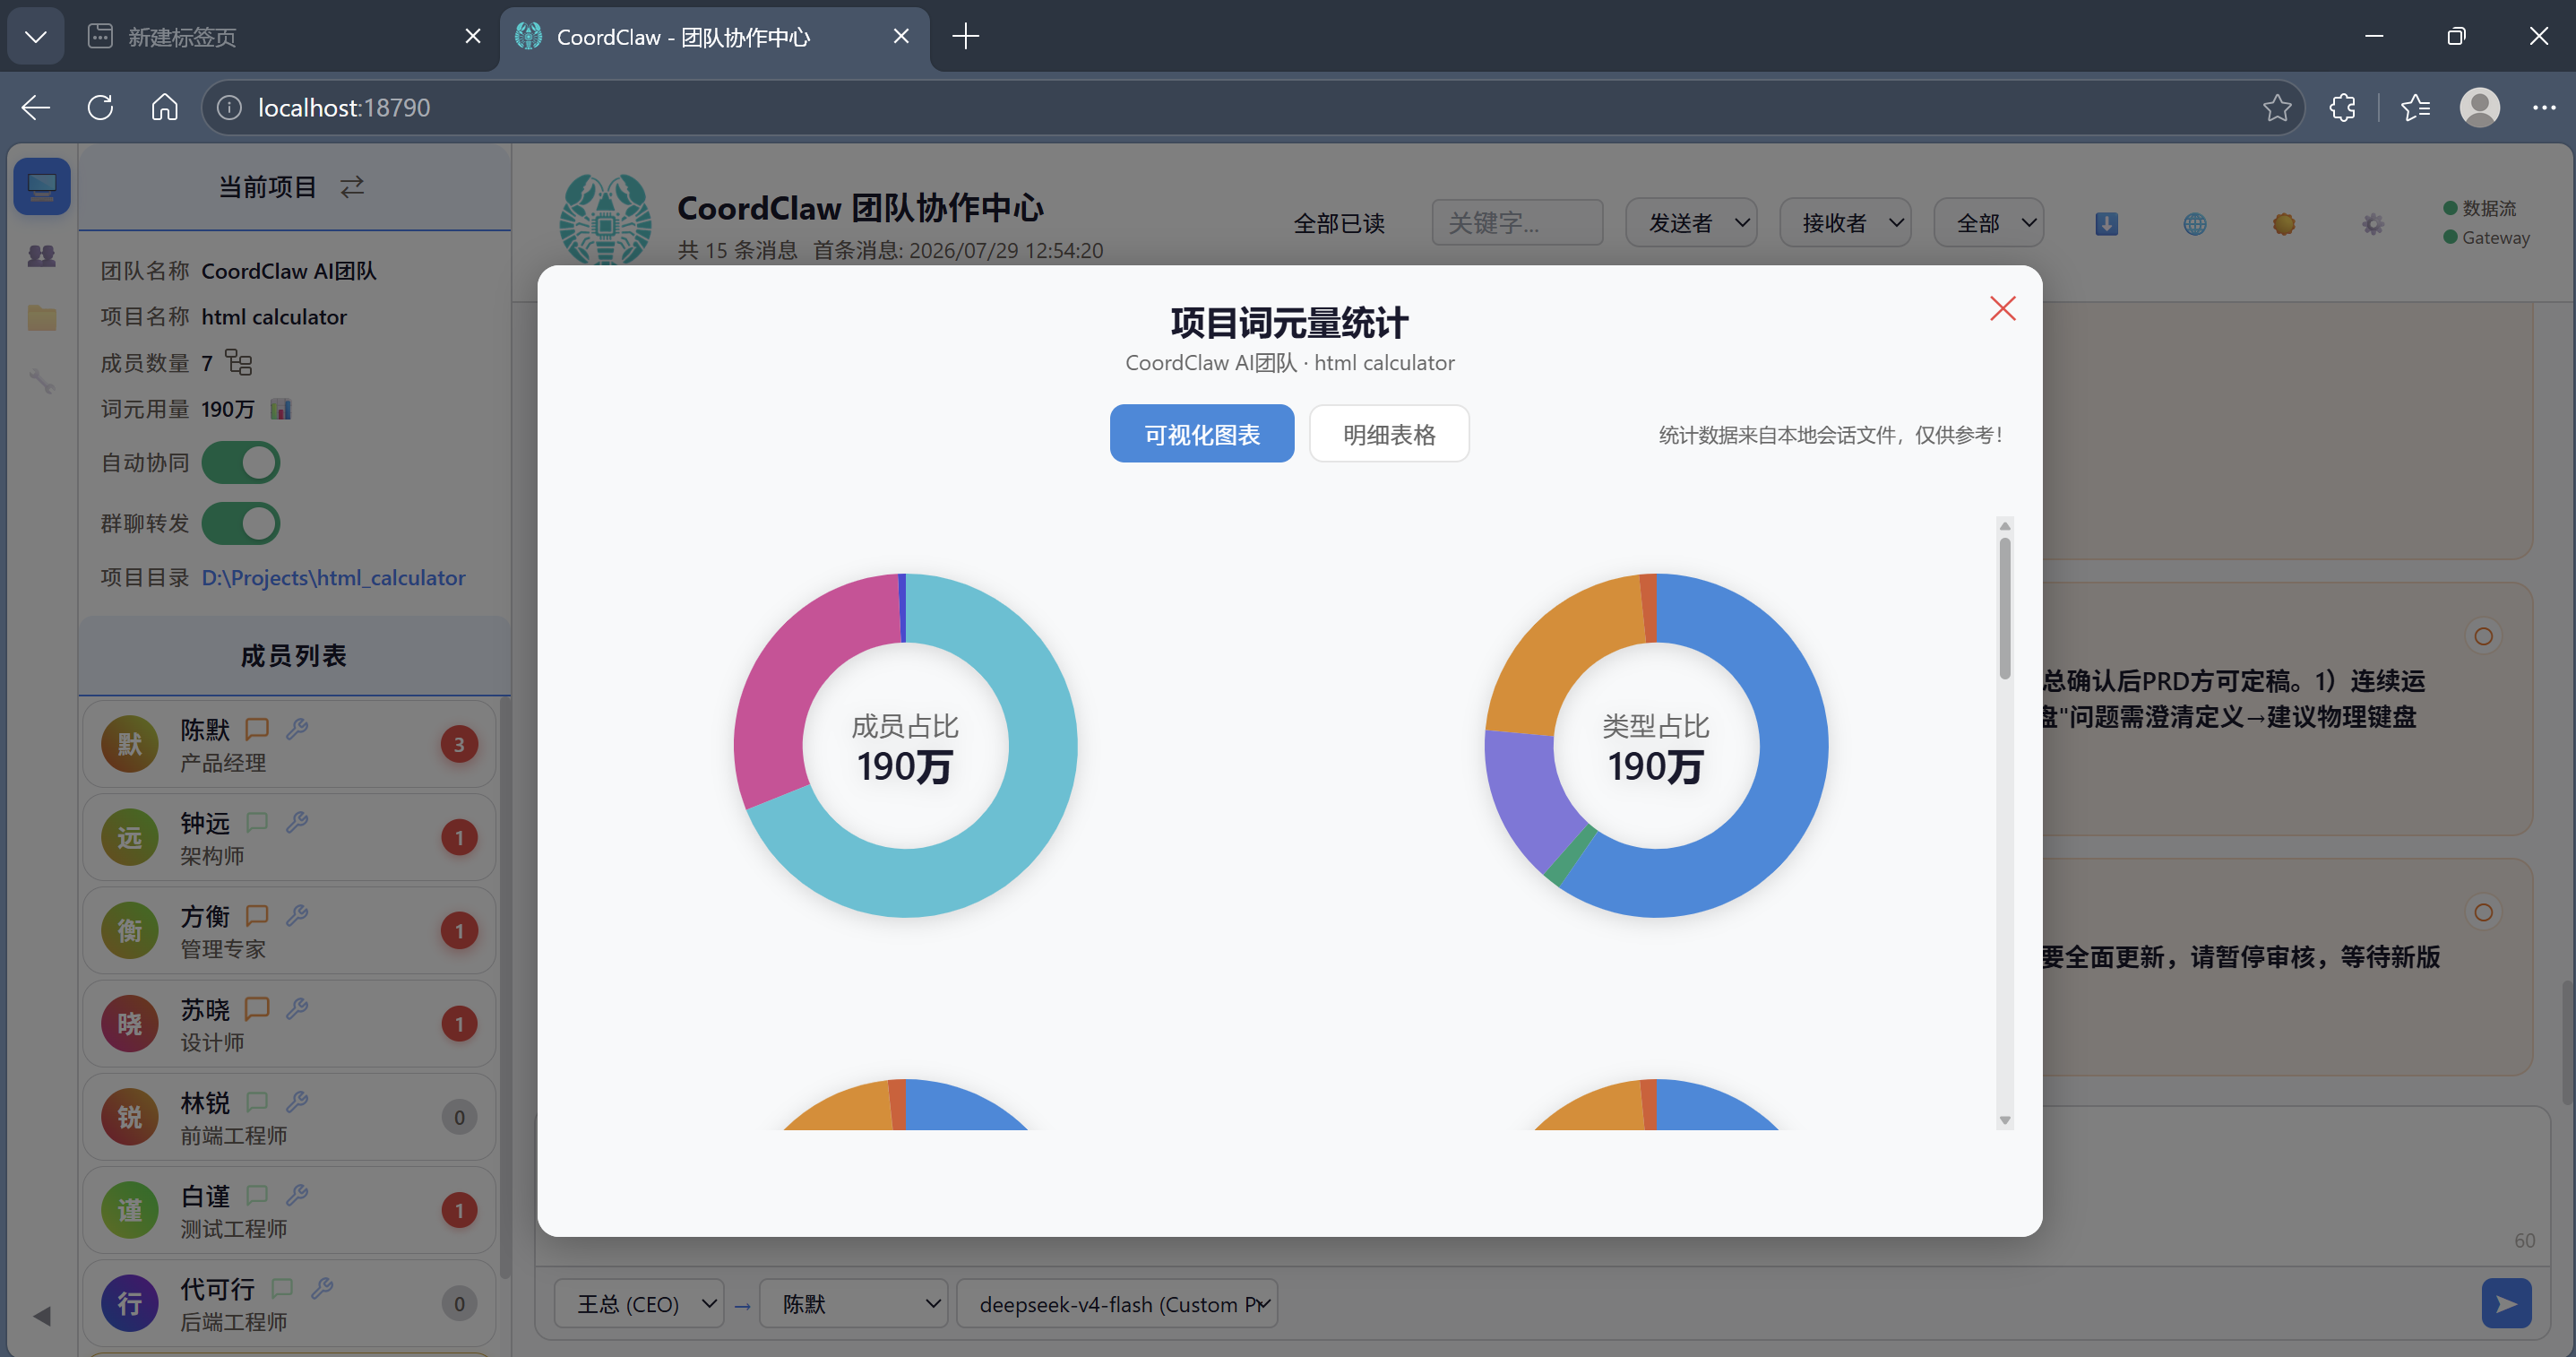Click the unread badge 3 on 陈默
2576x1357 pixels.
click(459, 744)
